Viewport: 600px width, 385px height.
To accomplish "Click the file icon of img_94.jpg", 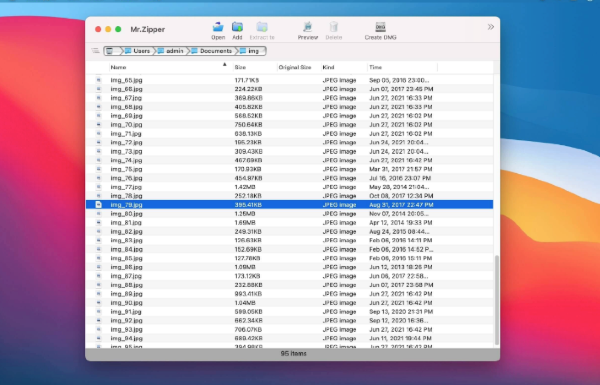I will (x=99, y=338).
